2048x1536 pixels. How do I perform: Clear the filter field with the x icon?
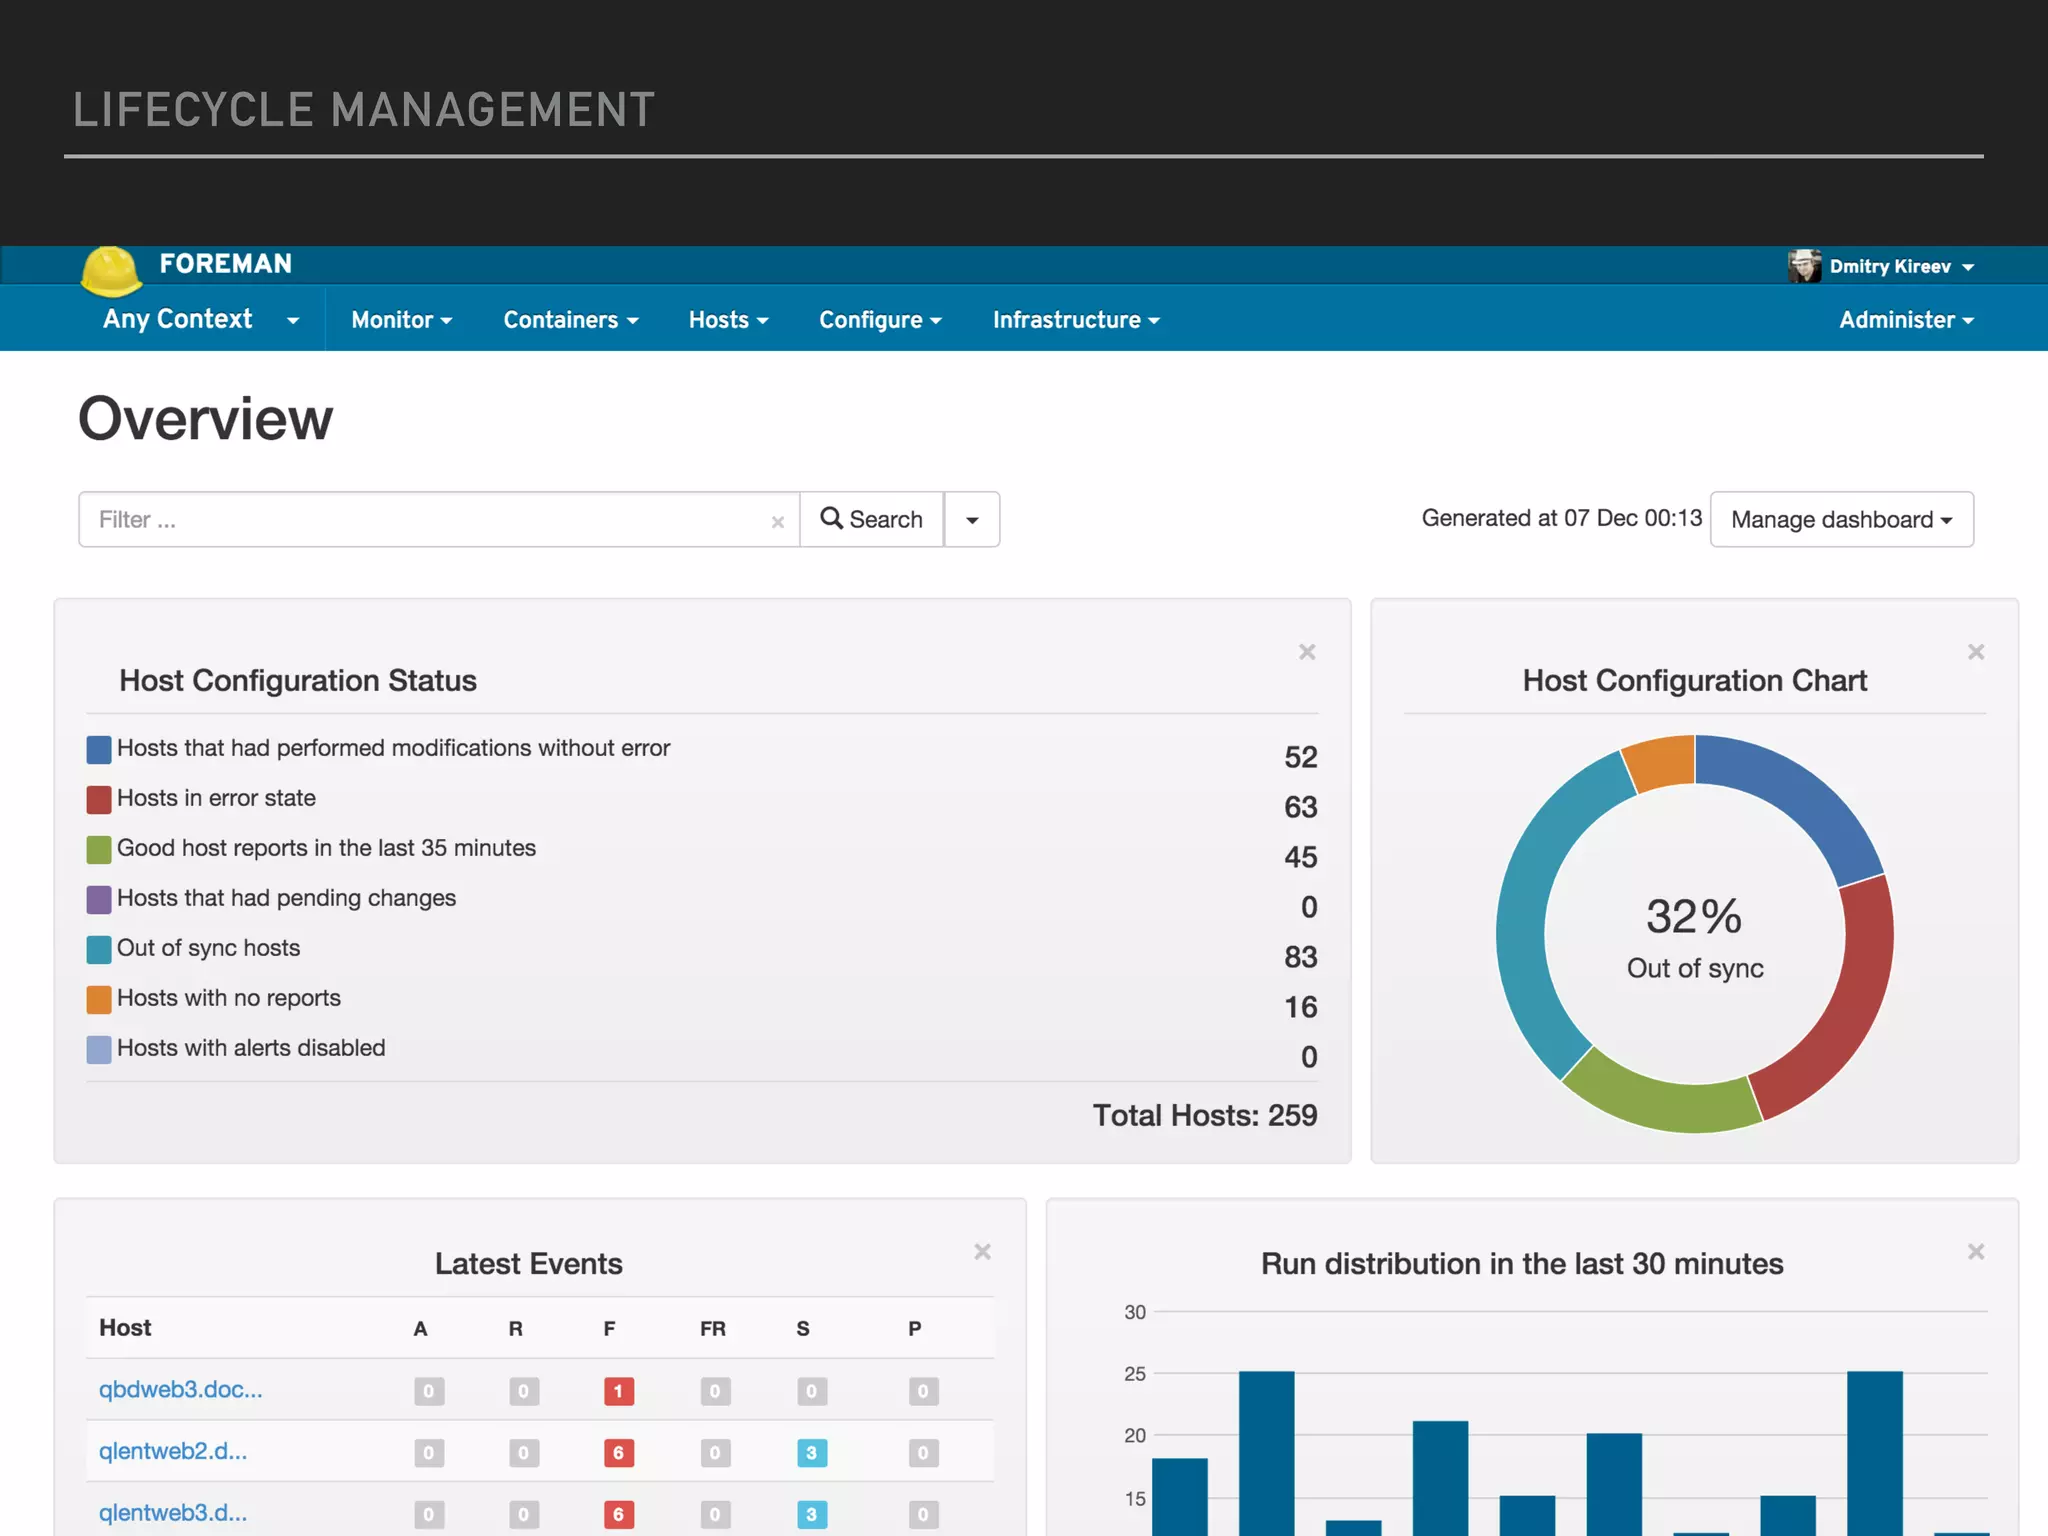[x=778, y=522]
